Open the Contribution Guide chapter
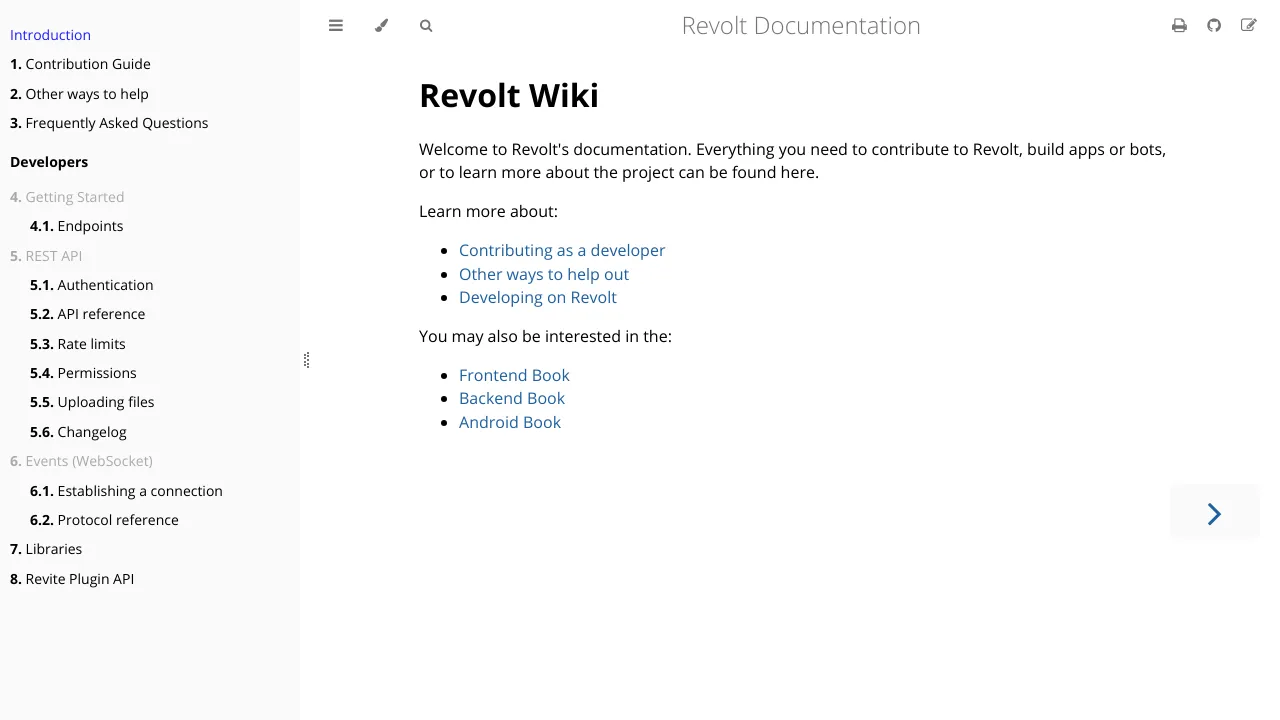The height and width of the screenshot is (720, 1280). point(80,64)
